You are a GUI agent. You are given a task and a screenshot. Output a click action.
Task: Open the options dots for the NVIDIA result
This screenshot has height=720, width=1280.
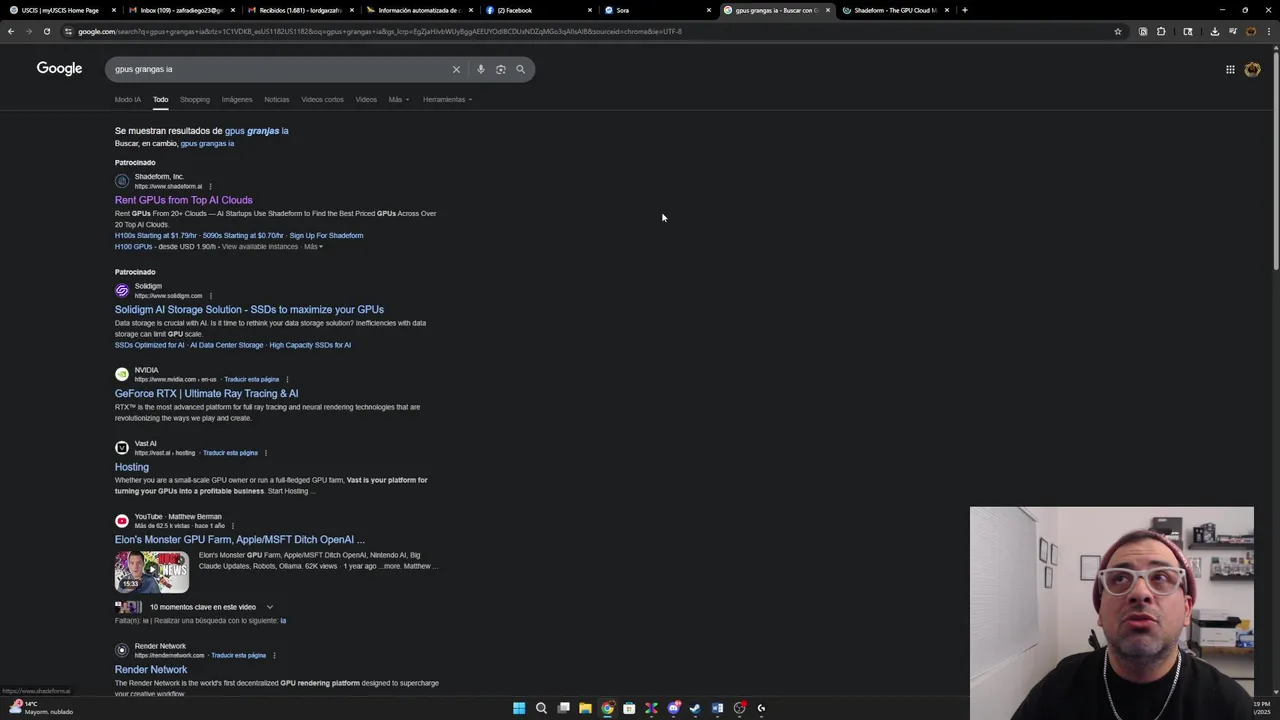click(287, 379)
